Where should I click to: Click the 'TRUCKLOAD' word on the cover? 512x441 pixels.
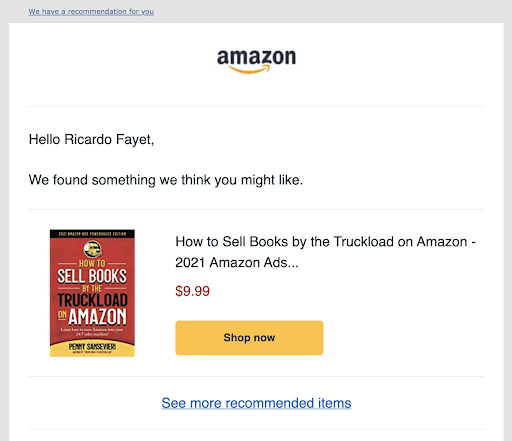coord(93,300)
